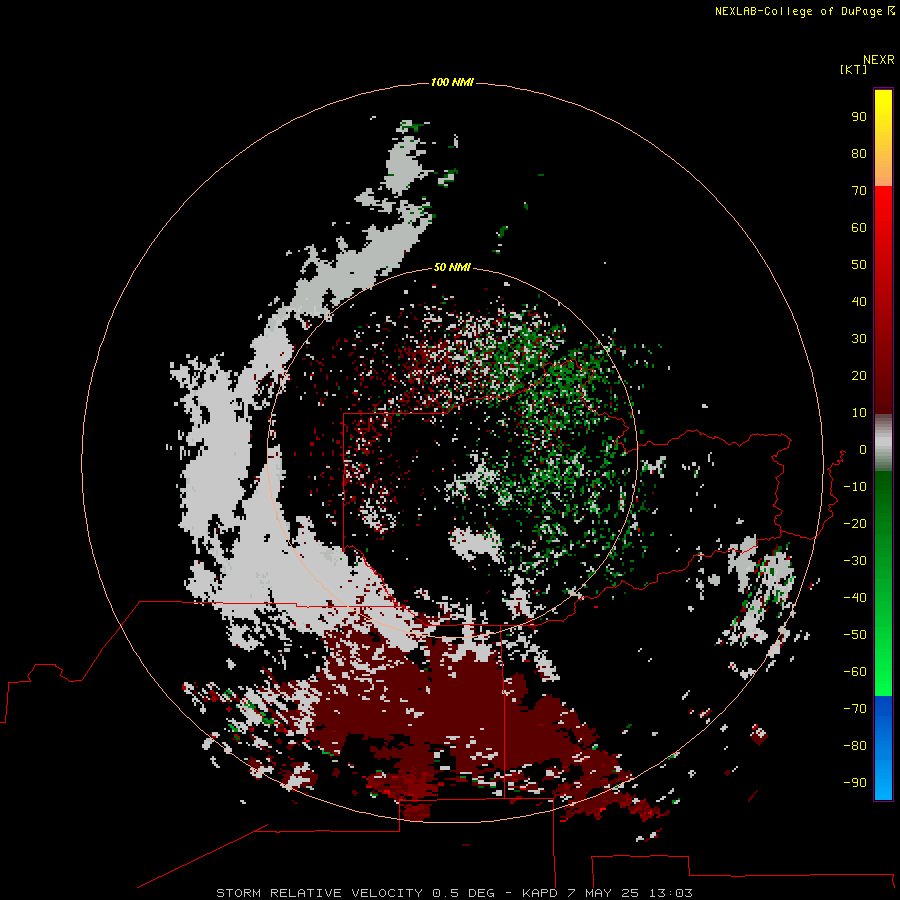The image size is (900, 900).
Task: Click the -50 value on the velocity scale
Action: pyautogui.click(x=855, y=635)
